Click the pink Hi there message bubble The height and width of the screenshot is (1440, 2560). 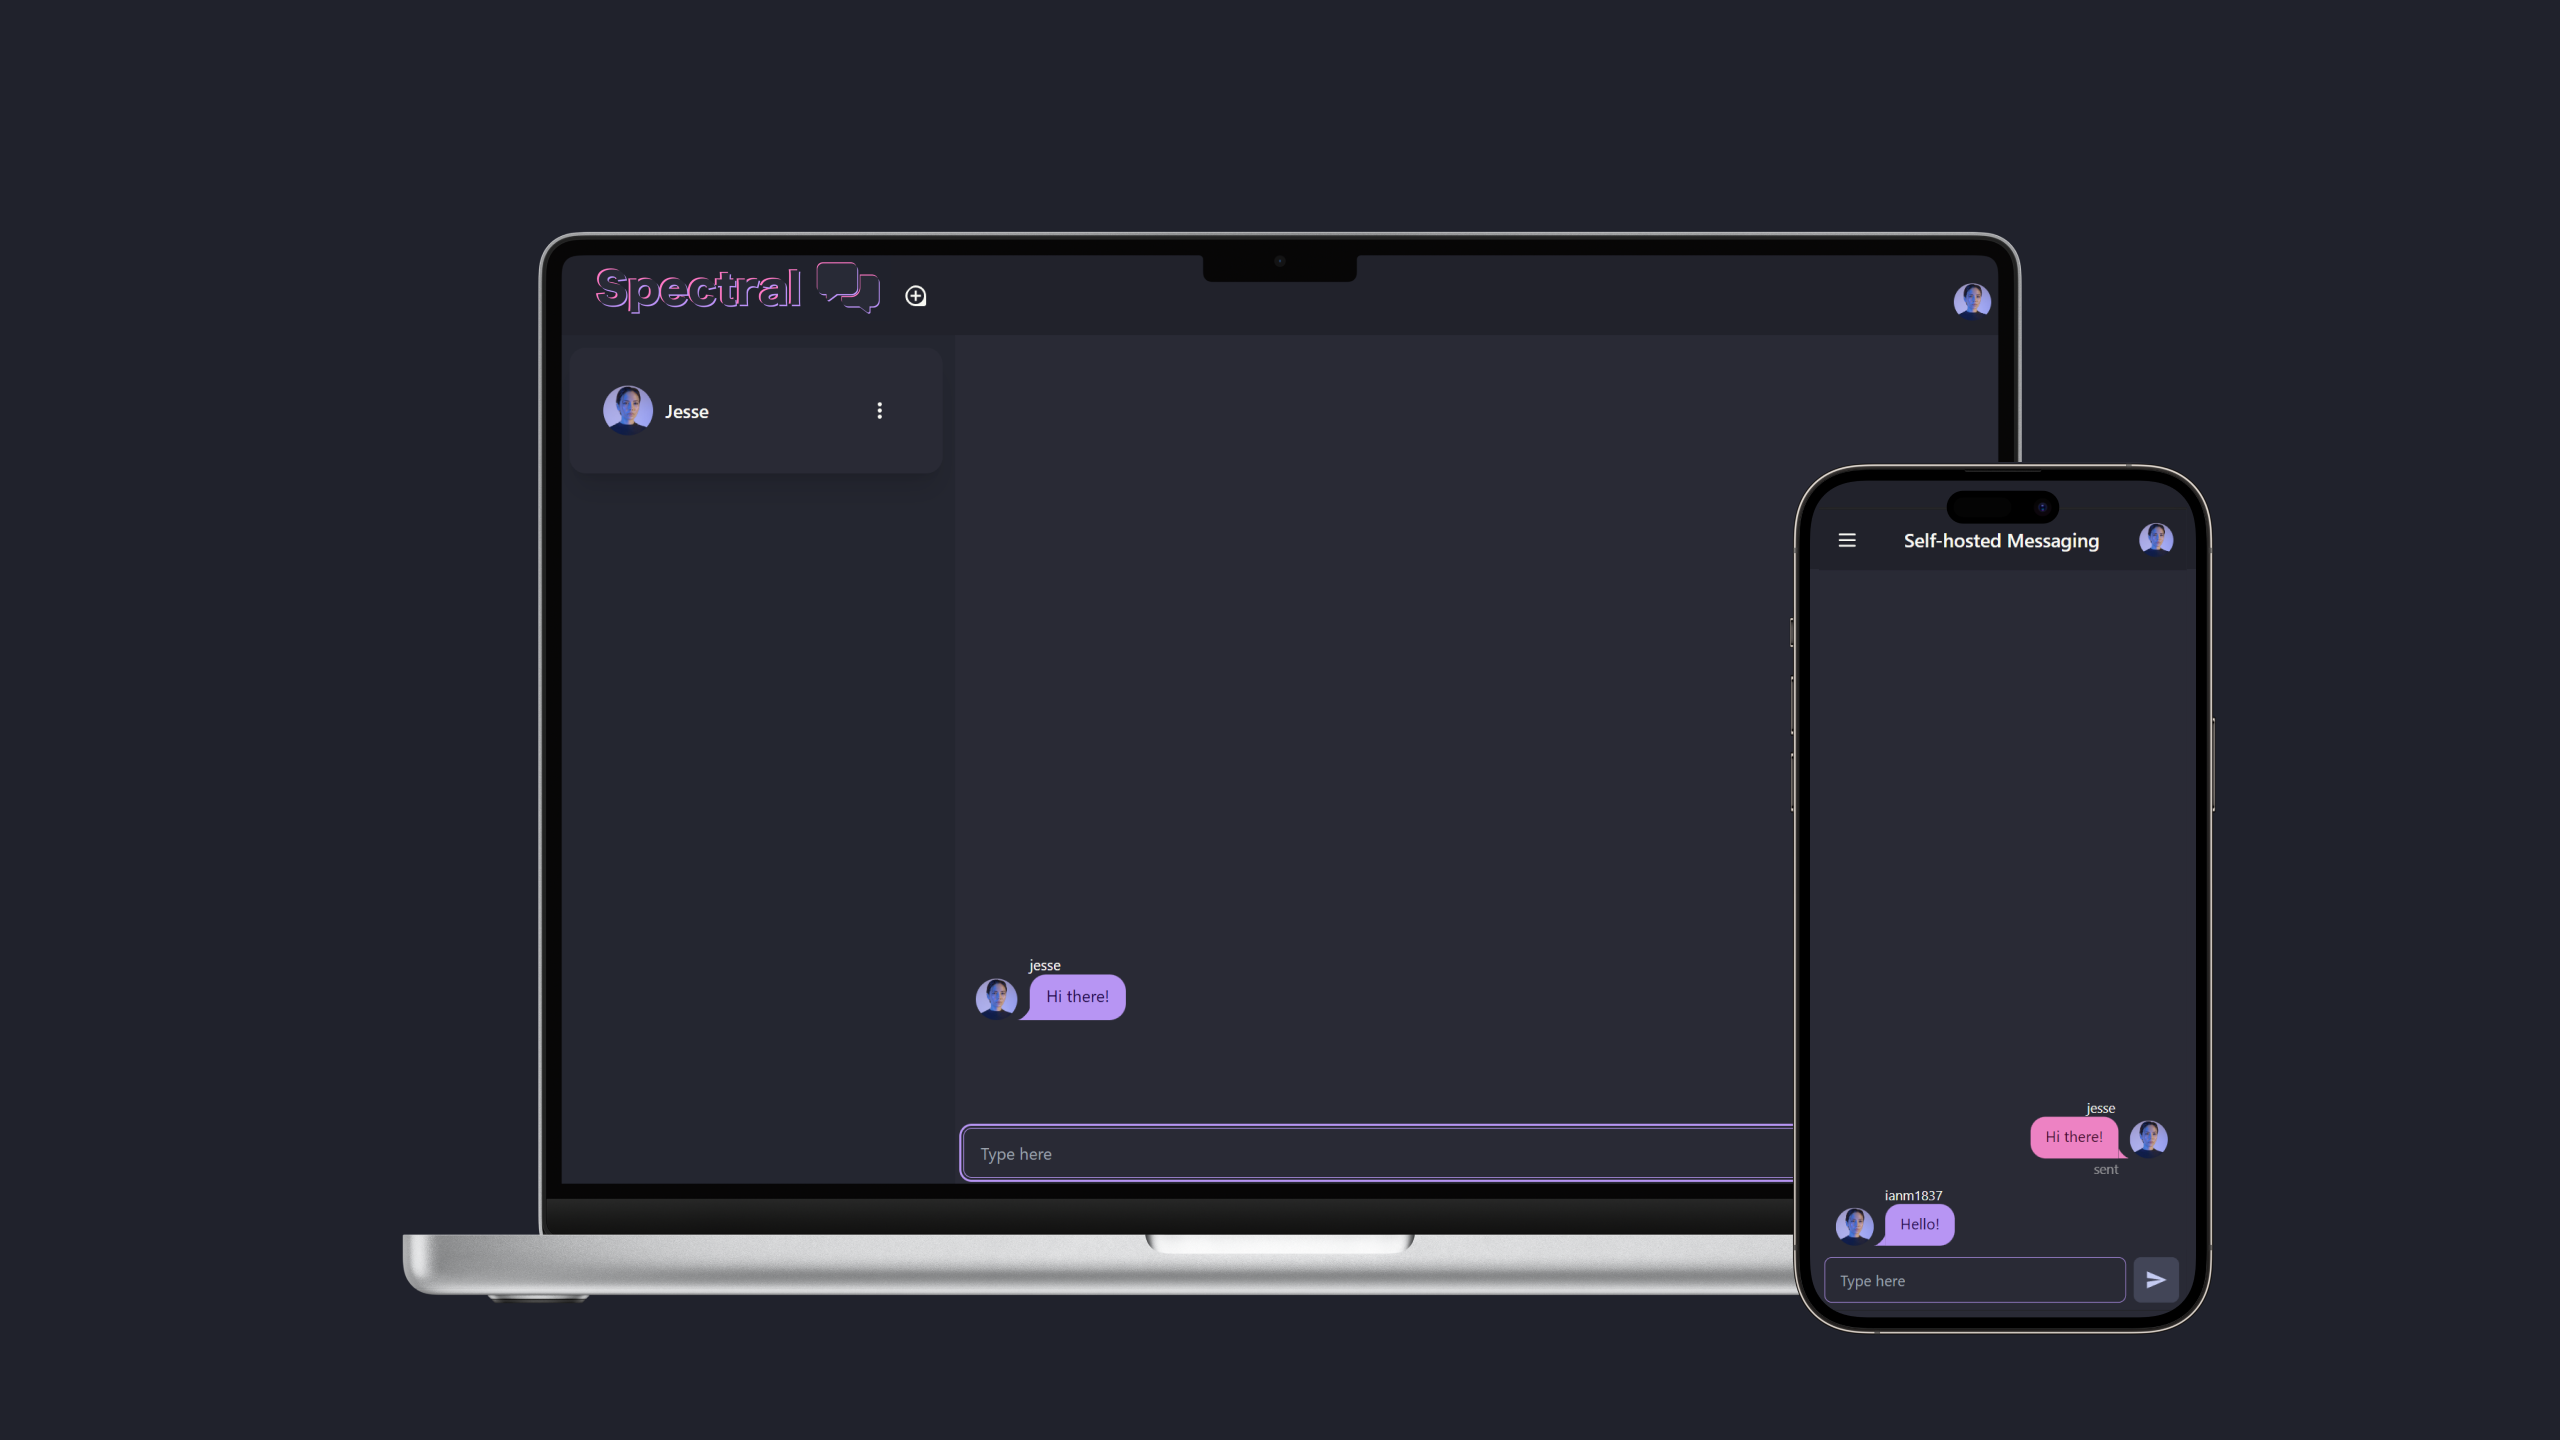pos(2073,1136)
